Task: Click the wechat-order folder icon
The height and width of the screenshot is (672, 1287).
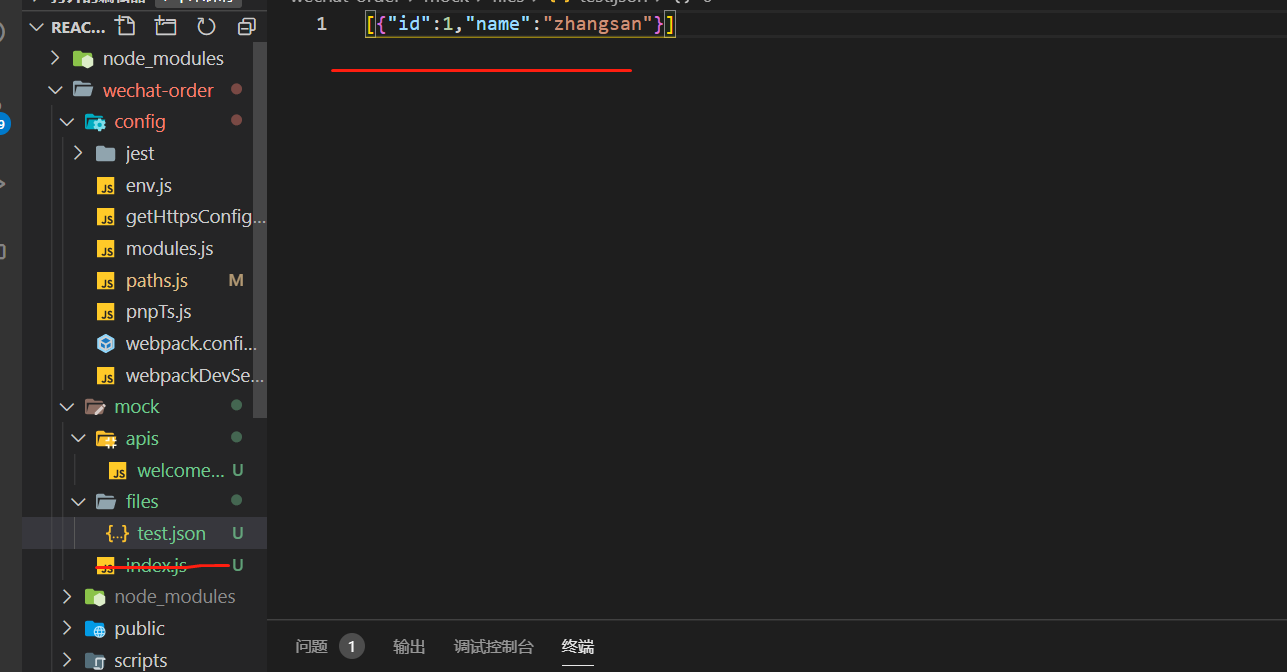Action: click(x=83, y=90)
